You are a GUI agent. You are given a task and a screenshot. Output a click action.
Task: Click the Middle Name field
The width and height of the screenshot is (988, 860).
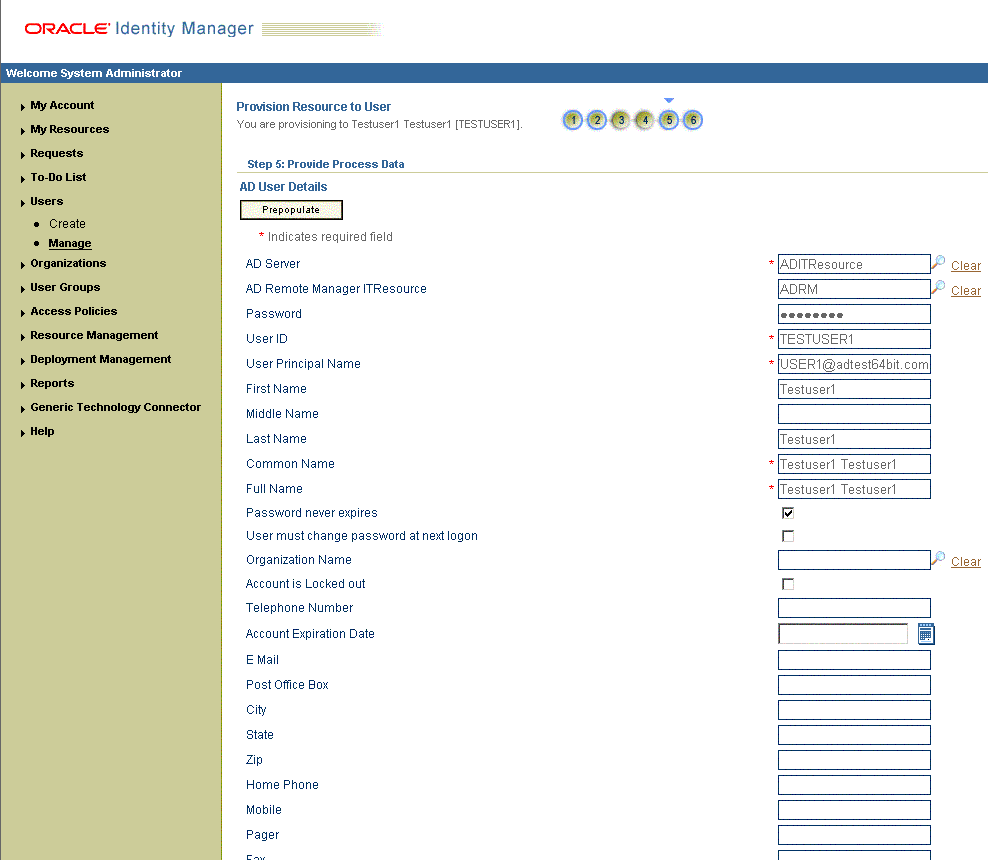tap(854, 414)
